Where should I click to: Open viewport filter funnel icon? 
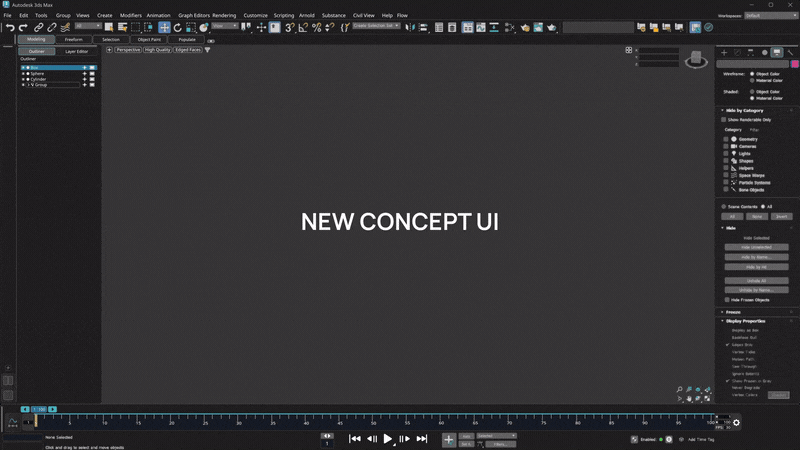(208, 50)
